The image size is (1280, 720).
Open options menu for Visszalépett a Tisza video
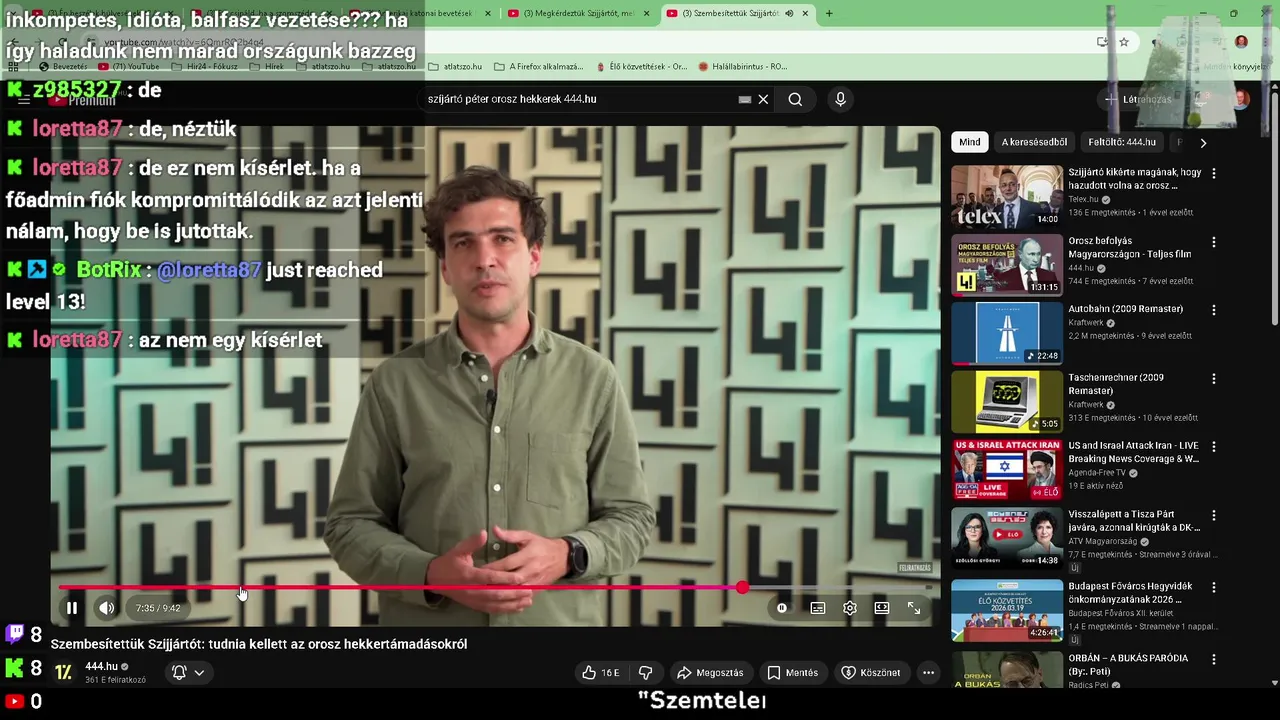[x=1214, y=516]
